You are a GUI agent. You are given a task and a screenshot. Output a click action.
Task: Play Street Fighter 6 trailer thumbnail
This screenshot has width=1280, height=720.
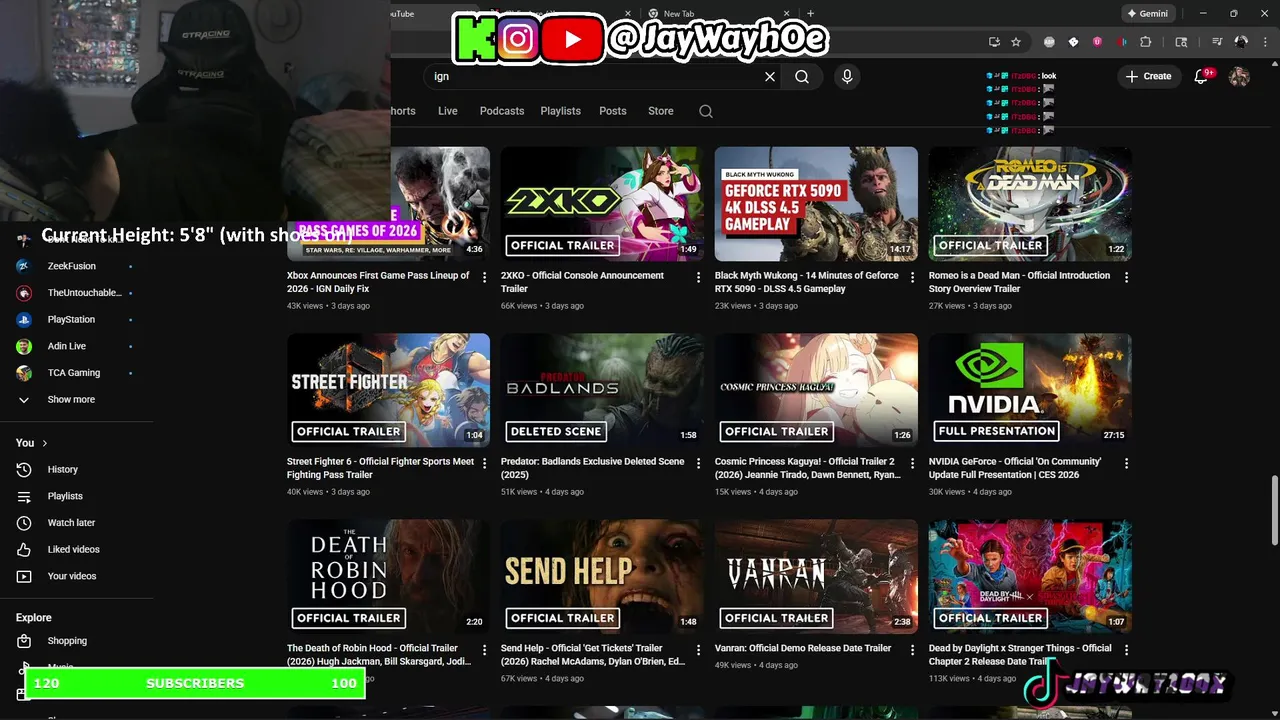click(x=388, y=390)
